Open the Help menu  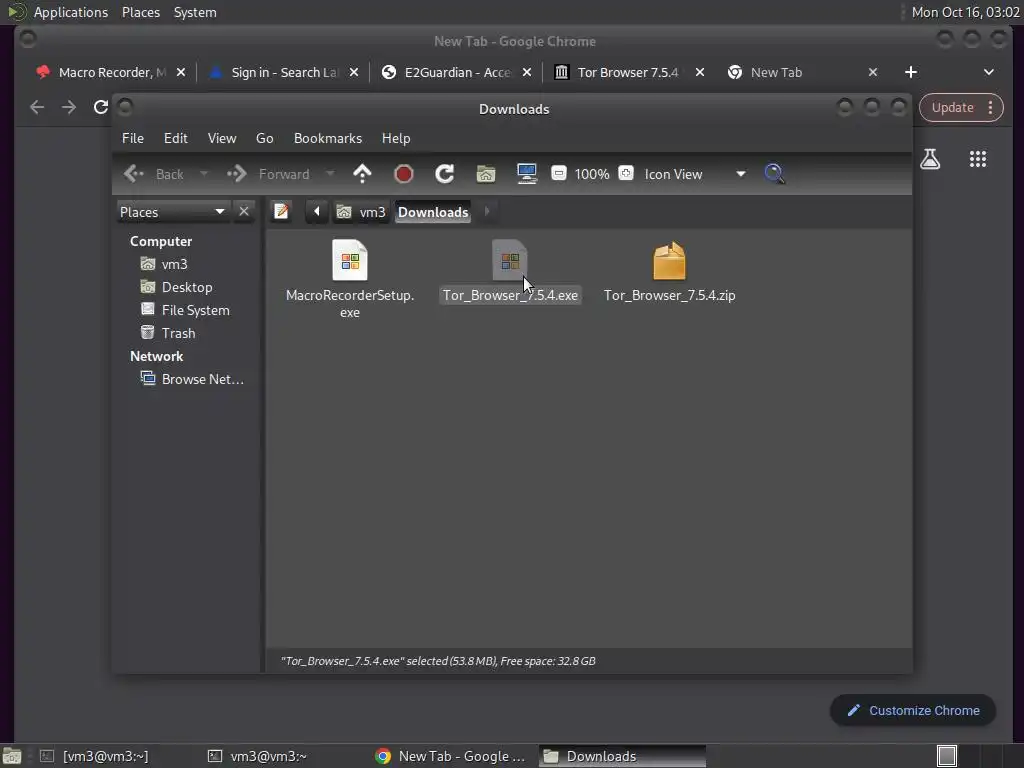pos(396,138)
